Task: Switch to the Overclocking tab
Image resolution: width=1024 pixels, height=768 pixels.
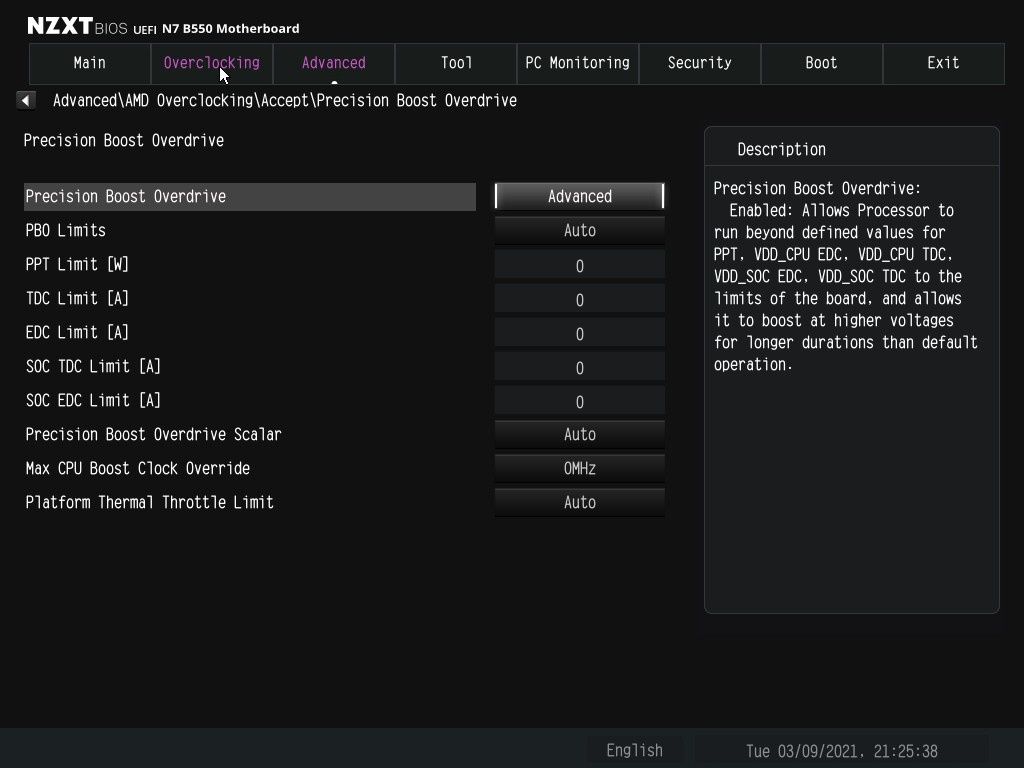Action: [x=212, y=63]
